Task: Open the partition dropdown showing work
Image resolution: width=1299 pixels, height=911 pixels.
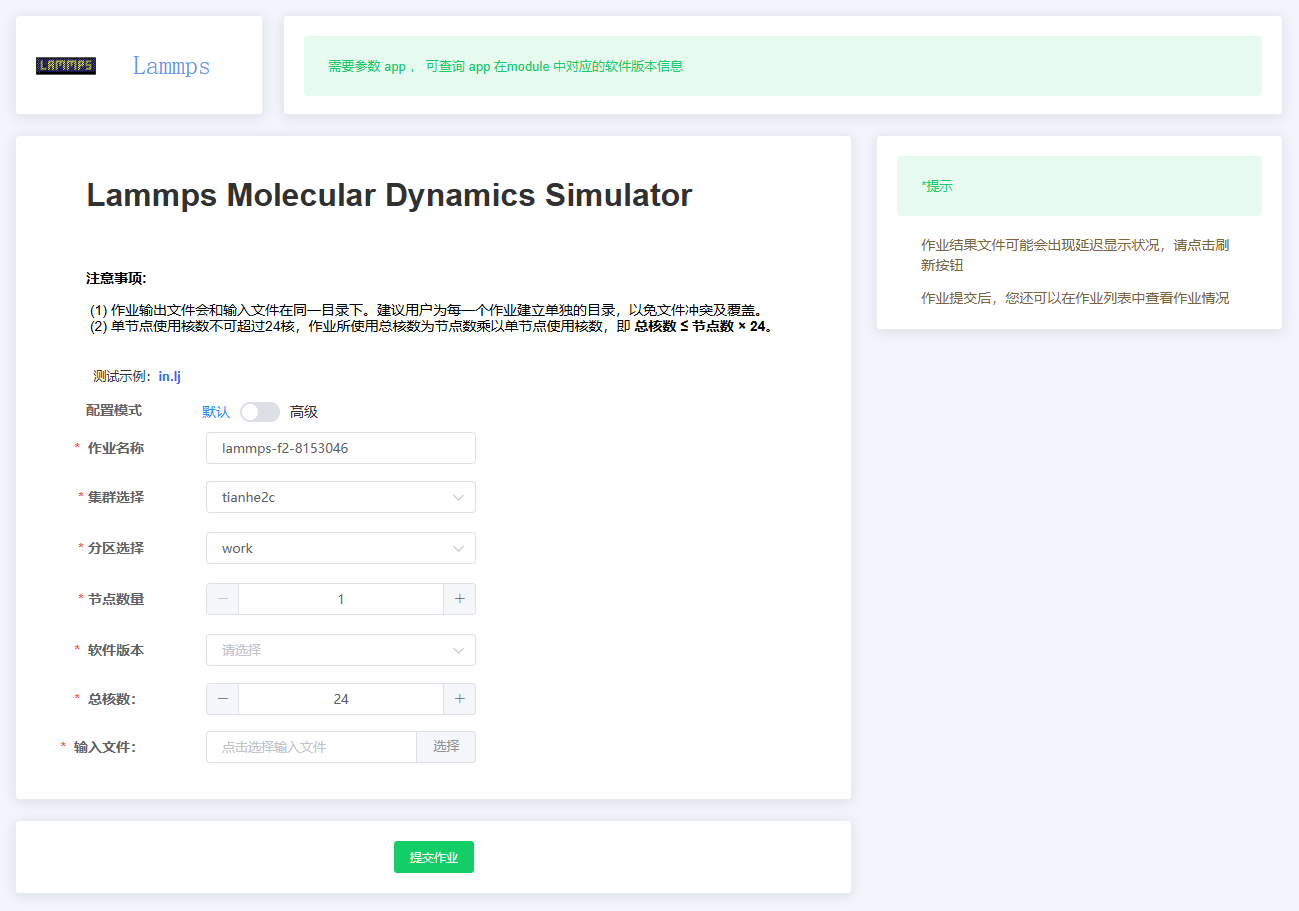Action: [340, 548]
